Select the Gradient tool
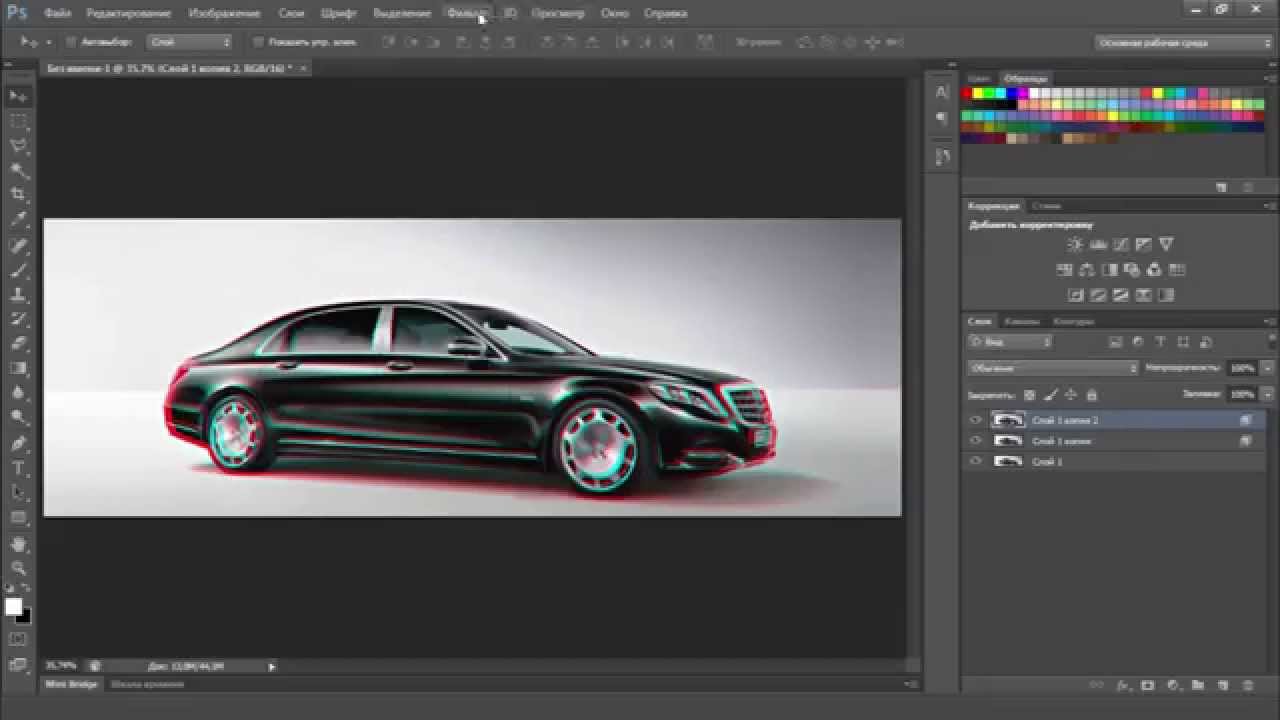Image resolution: width=1280 pixels, height=720 pixels. pyautogui.click(x=18, y=369)
